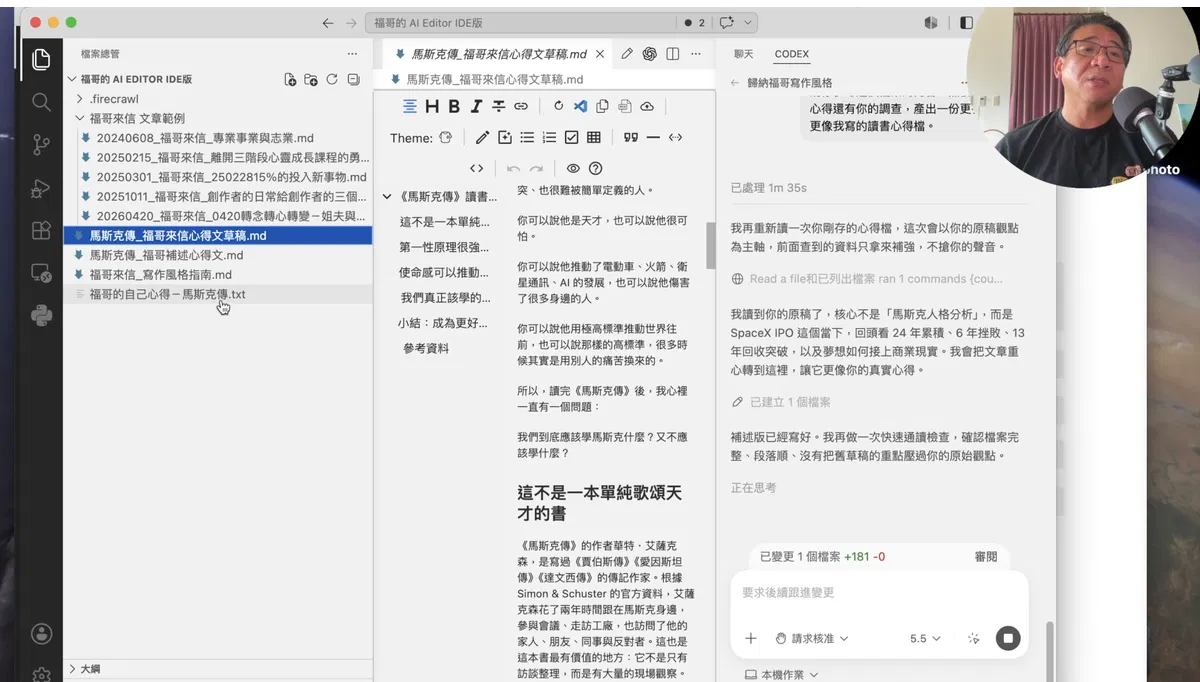Viewport: 1200px width, 682px height.
Task: Insert a table from toolbar
Action: pyautogui.click(x=594, y=137)
